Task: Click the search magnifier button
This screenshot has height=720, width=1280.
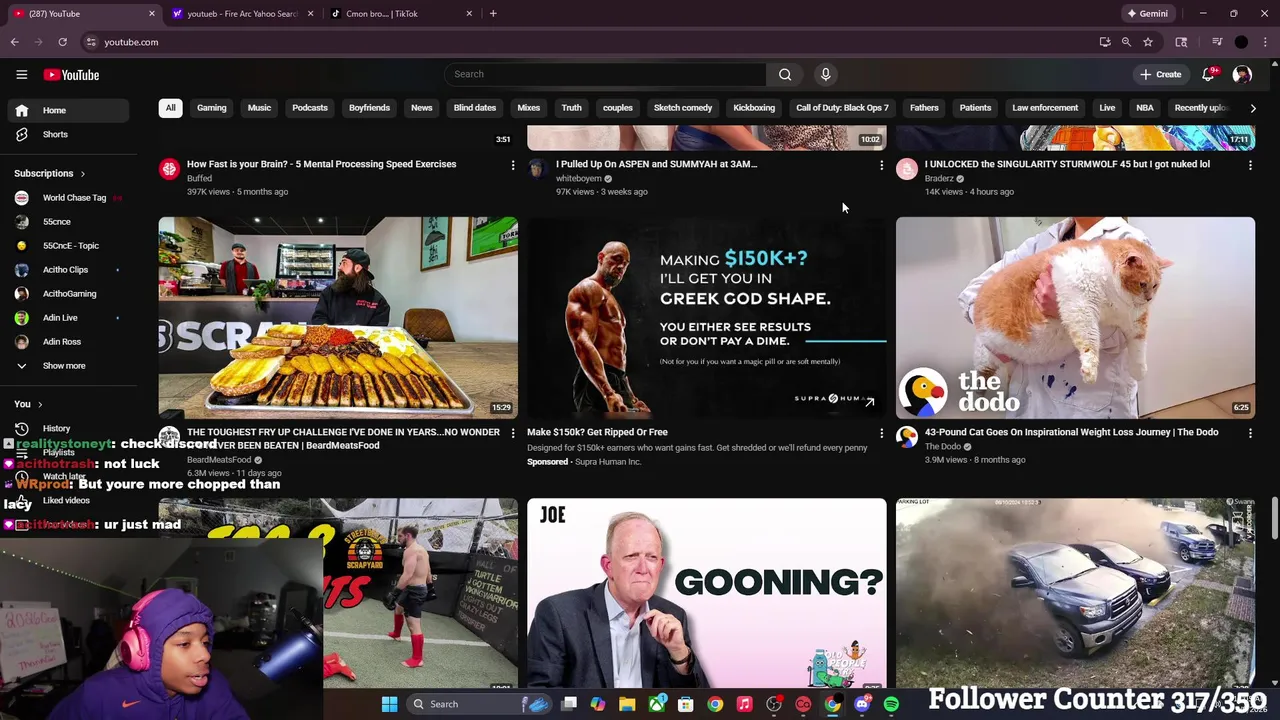Action: [x=785, y=74]
